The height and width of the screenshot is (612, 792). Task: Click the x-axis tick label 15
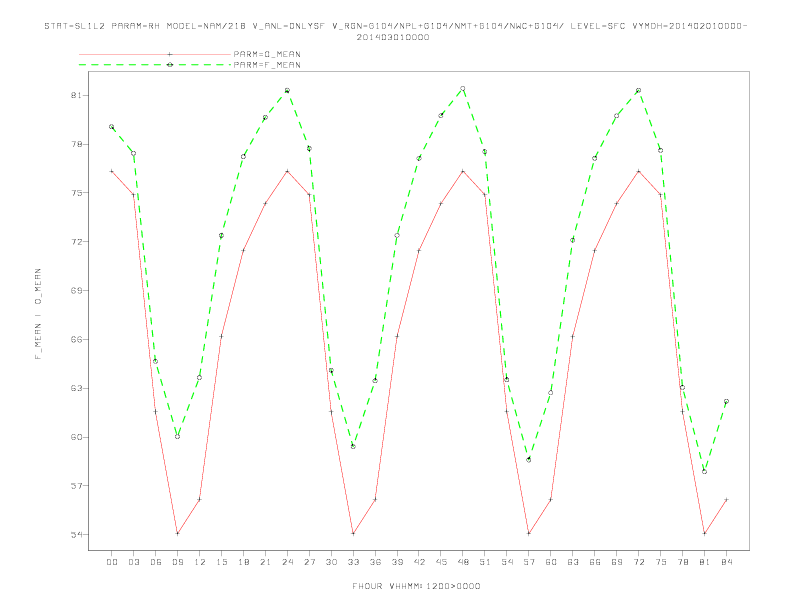tap(221, 562)
